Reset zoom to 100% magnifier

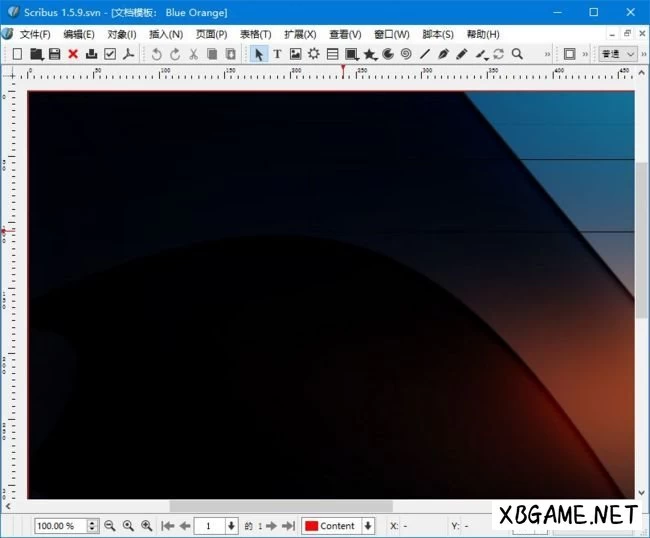pyautogui.click(x=128, y=526)
